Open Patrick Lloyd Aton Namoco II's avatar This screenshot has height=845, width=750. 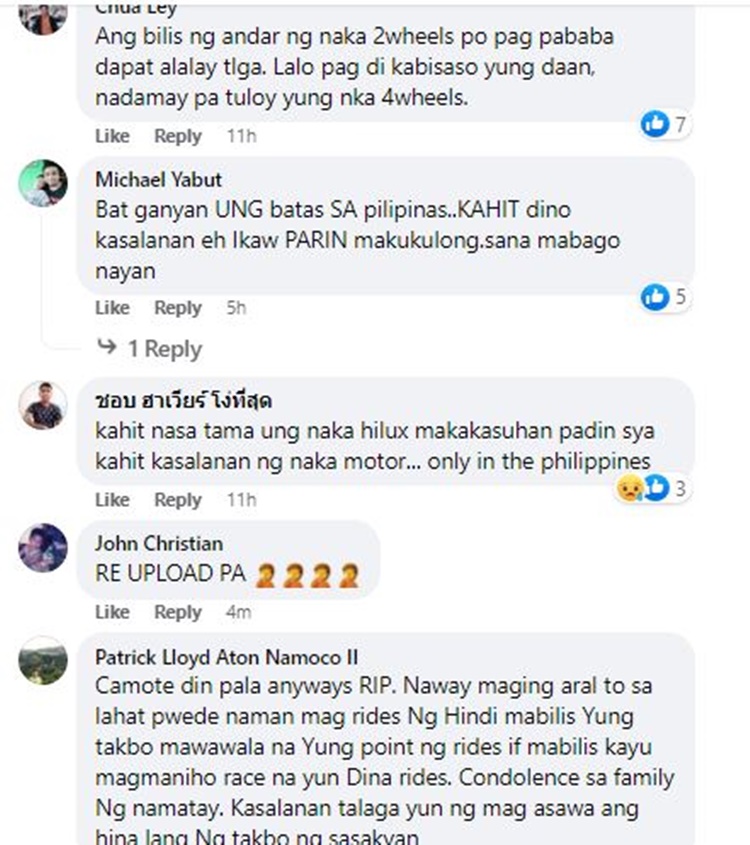(x=43, y=661)
